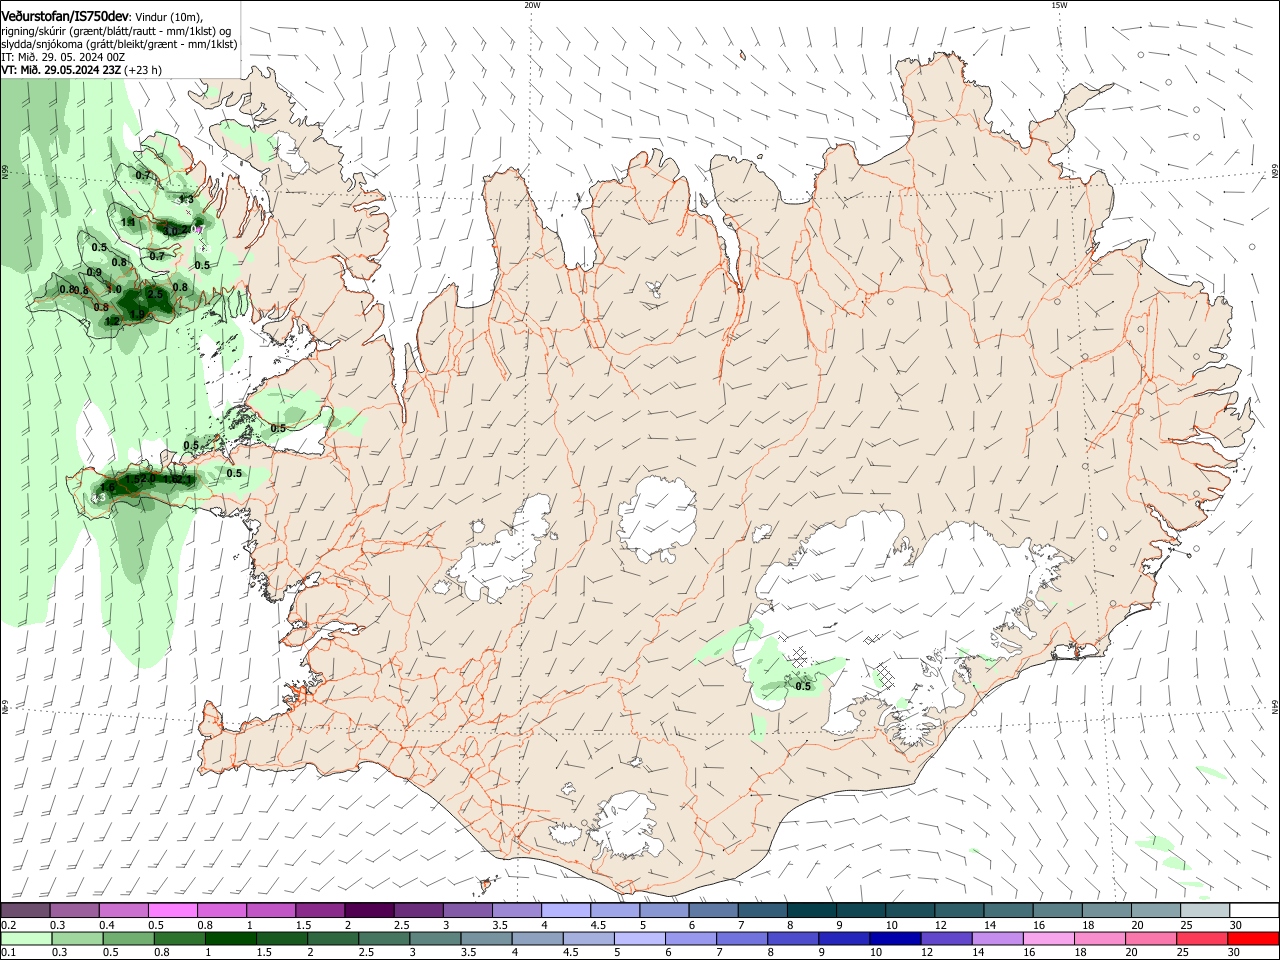Click the 0.3 mauve swatch in the upper legend row

[x=74, y=910]
